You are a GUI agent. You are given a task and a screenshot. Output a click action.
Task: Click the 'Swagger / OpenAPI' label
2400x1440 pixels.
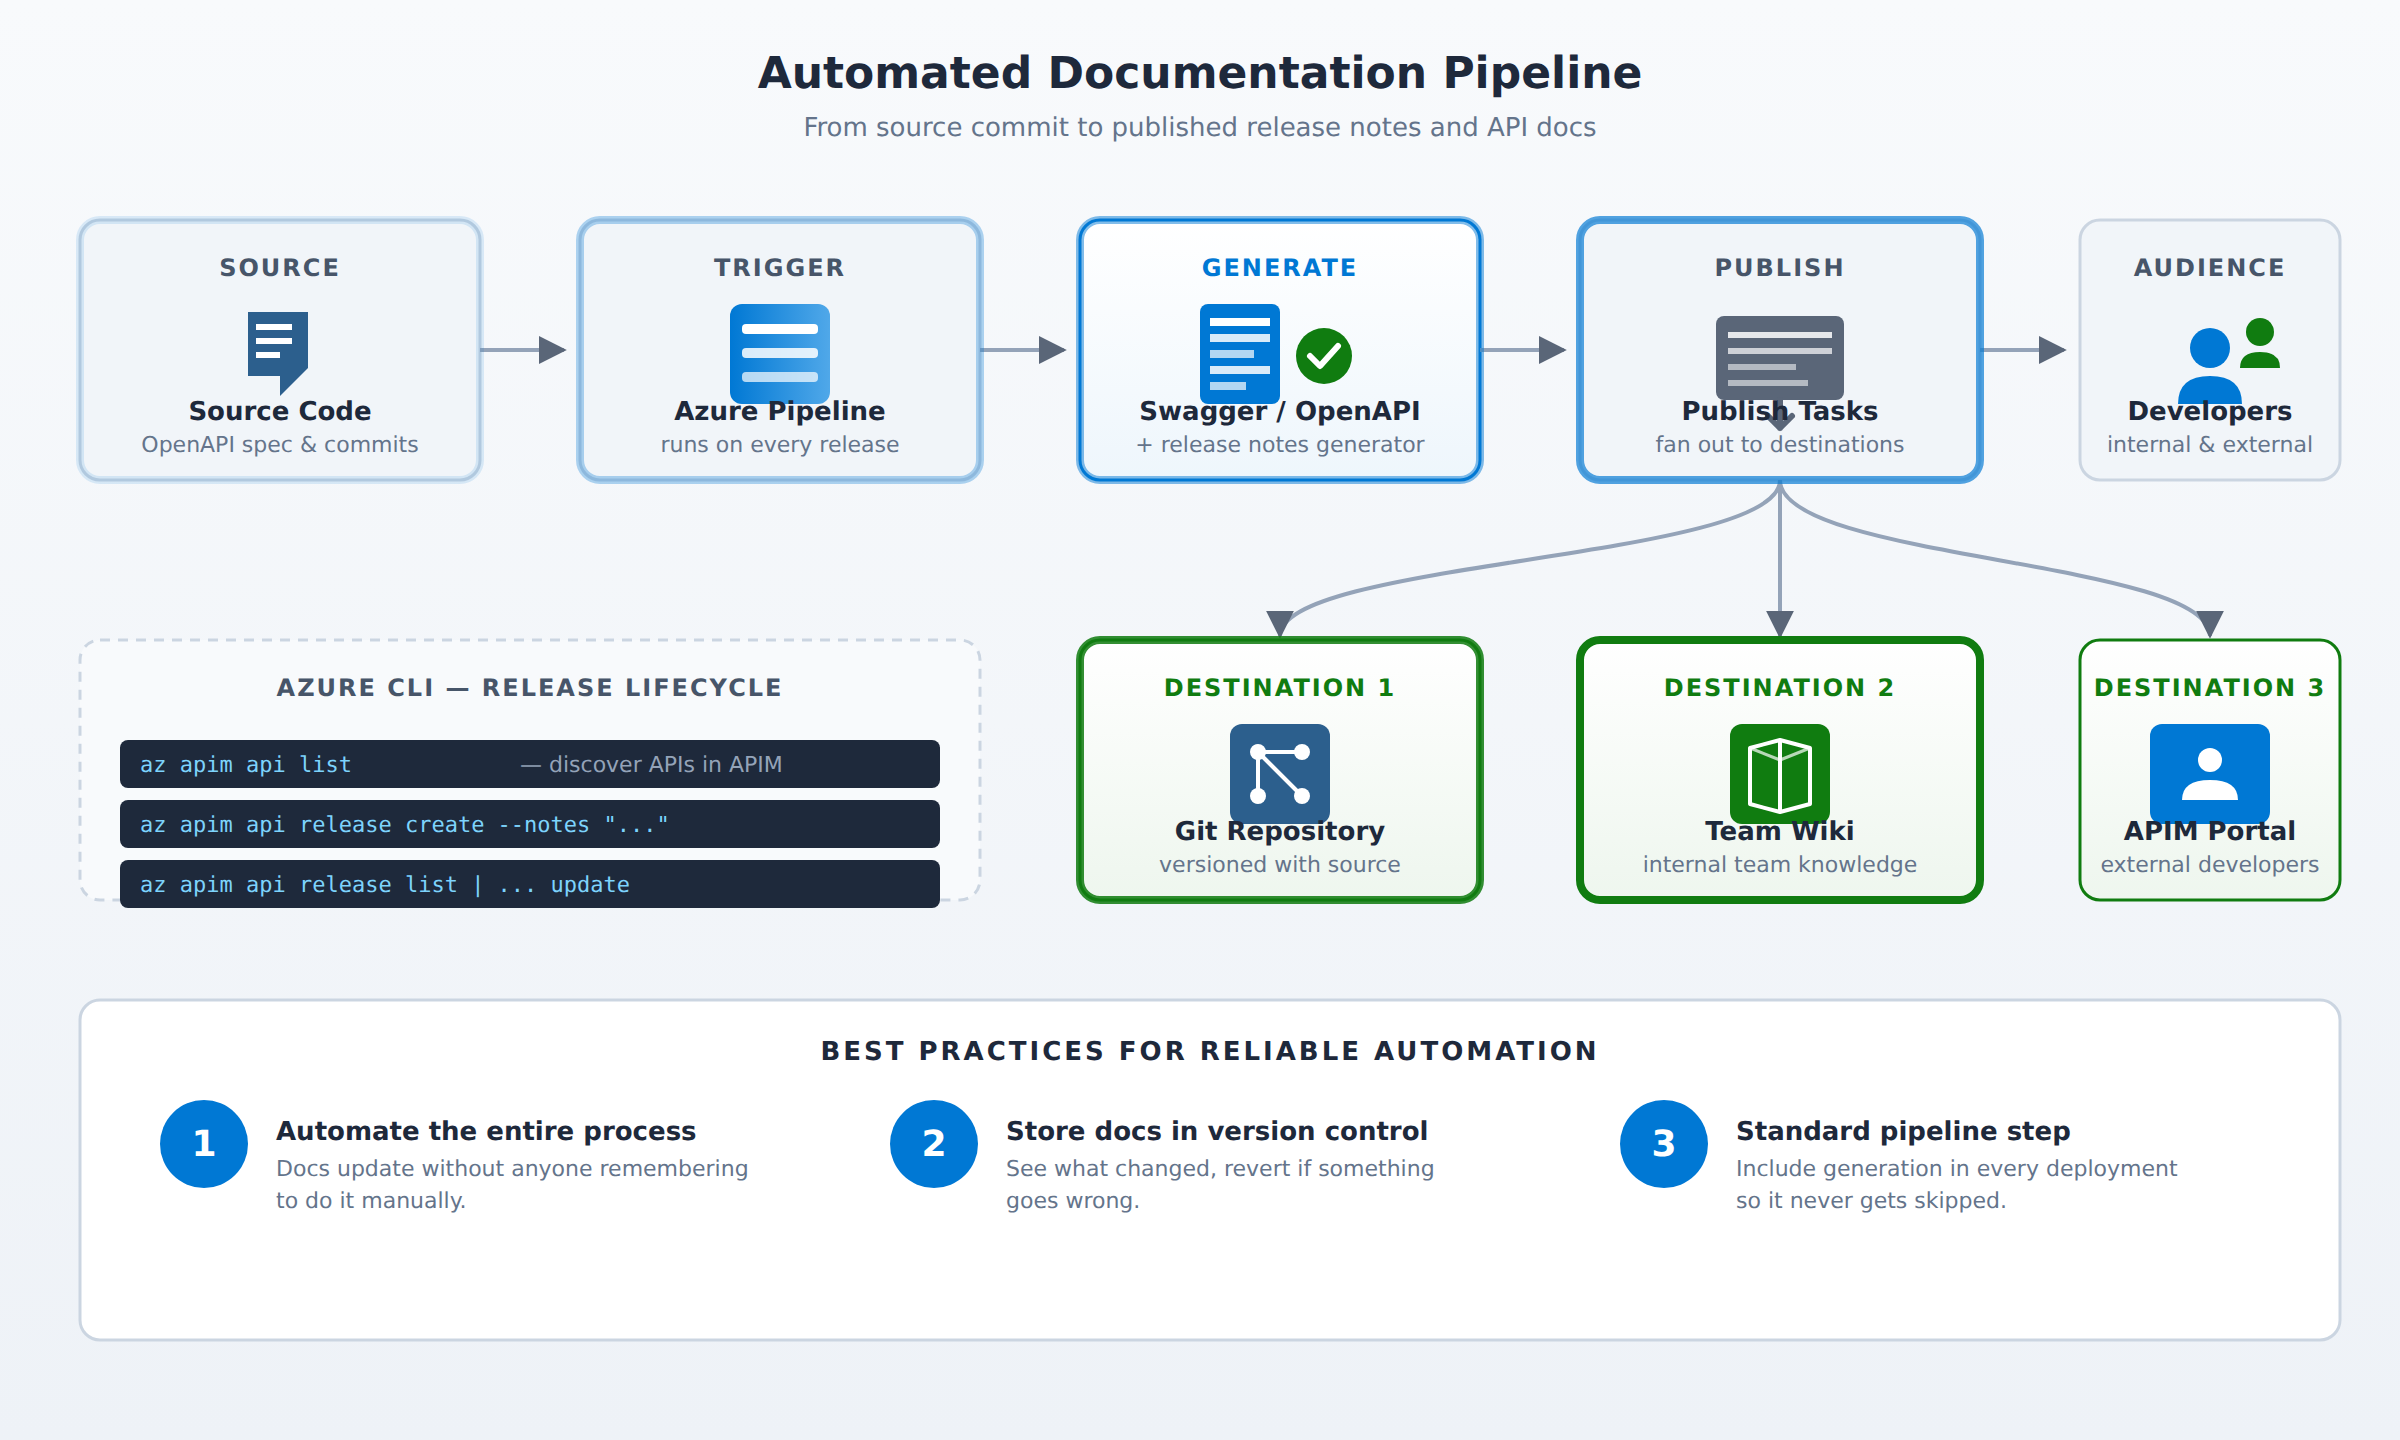click(x=1280, y=411)
